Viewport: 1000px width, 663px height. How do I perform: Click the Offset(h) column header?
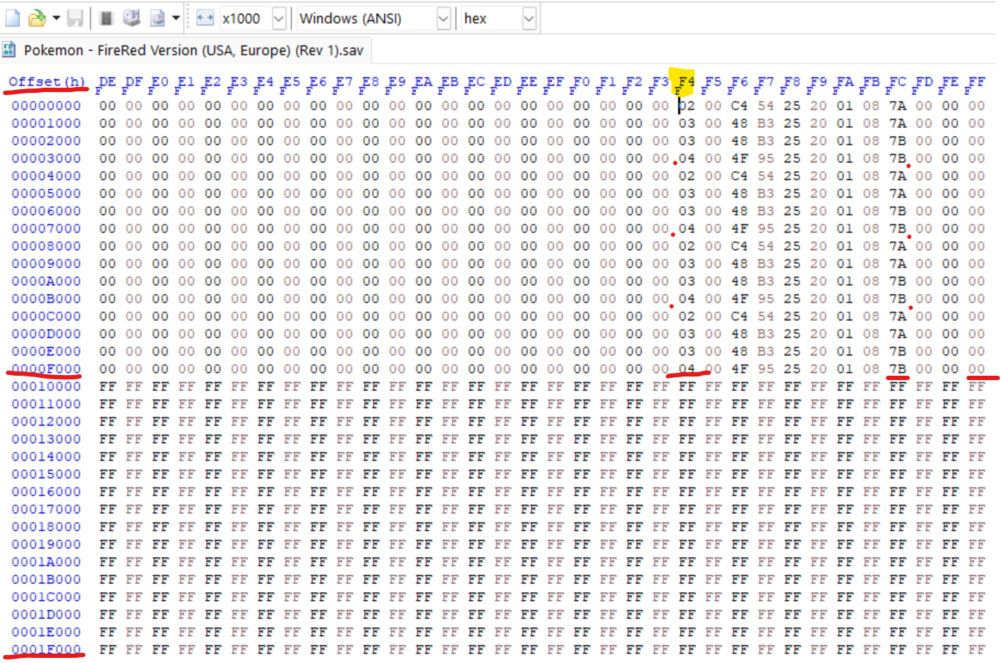[47, 81]
